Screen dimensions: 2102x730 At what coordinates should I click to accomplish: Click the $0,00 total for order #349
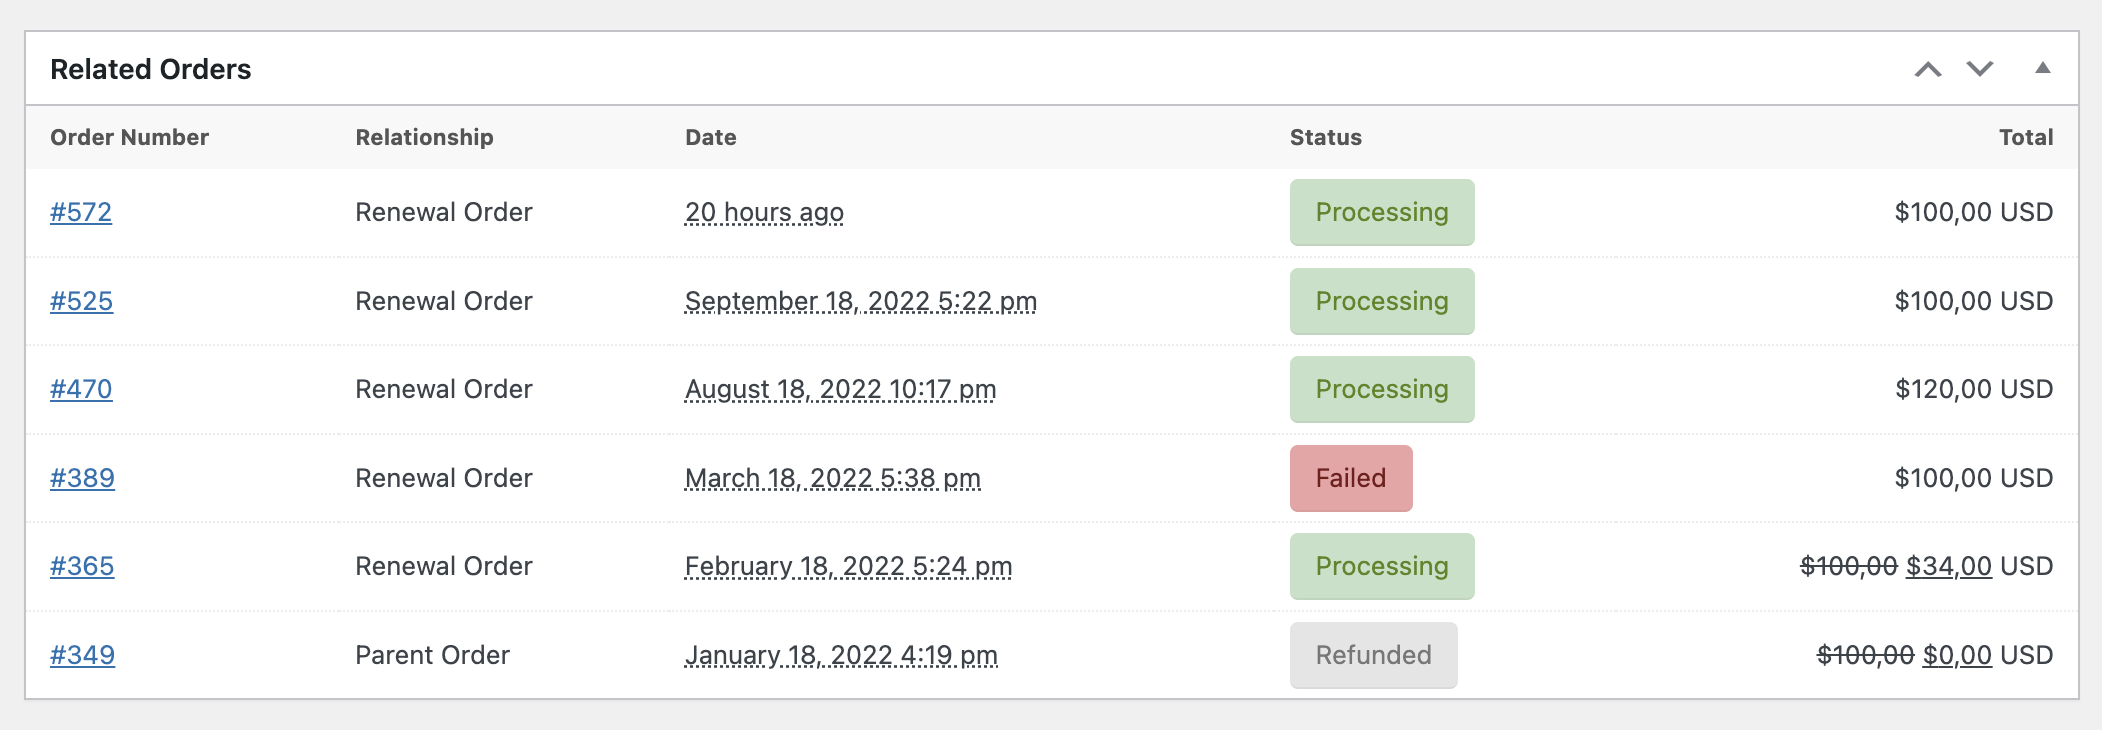[x=1957, y=655]
